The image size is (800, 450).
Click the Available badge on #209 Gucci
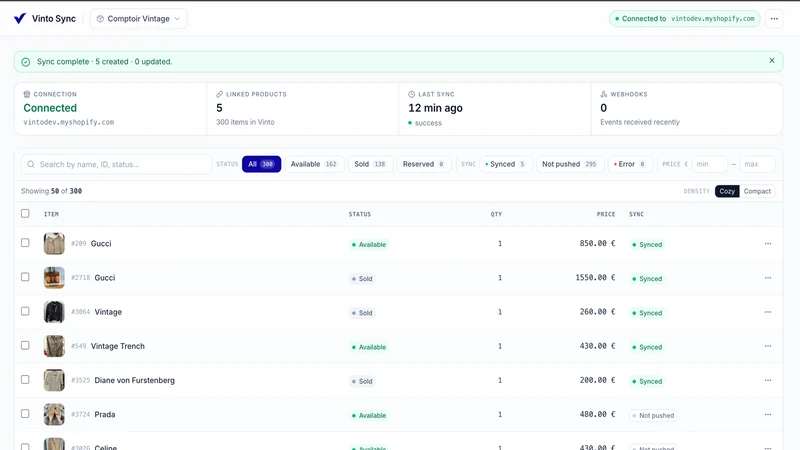[x=369, y=244]
